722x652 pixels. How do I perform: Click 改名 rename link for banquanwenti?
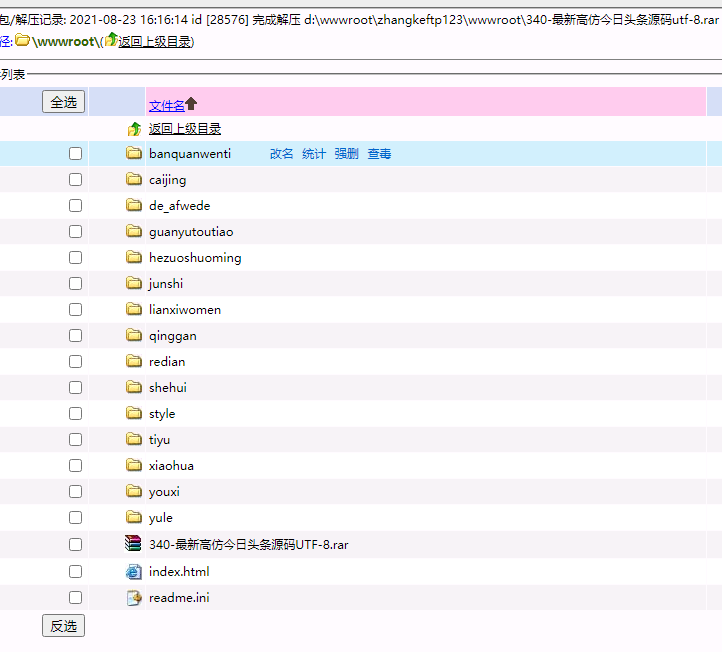pyautogui.click(x=281, y=154)
